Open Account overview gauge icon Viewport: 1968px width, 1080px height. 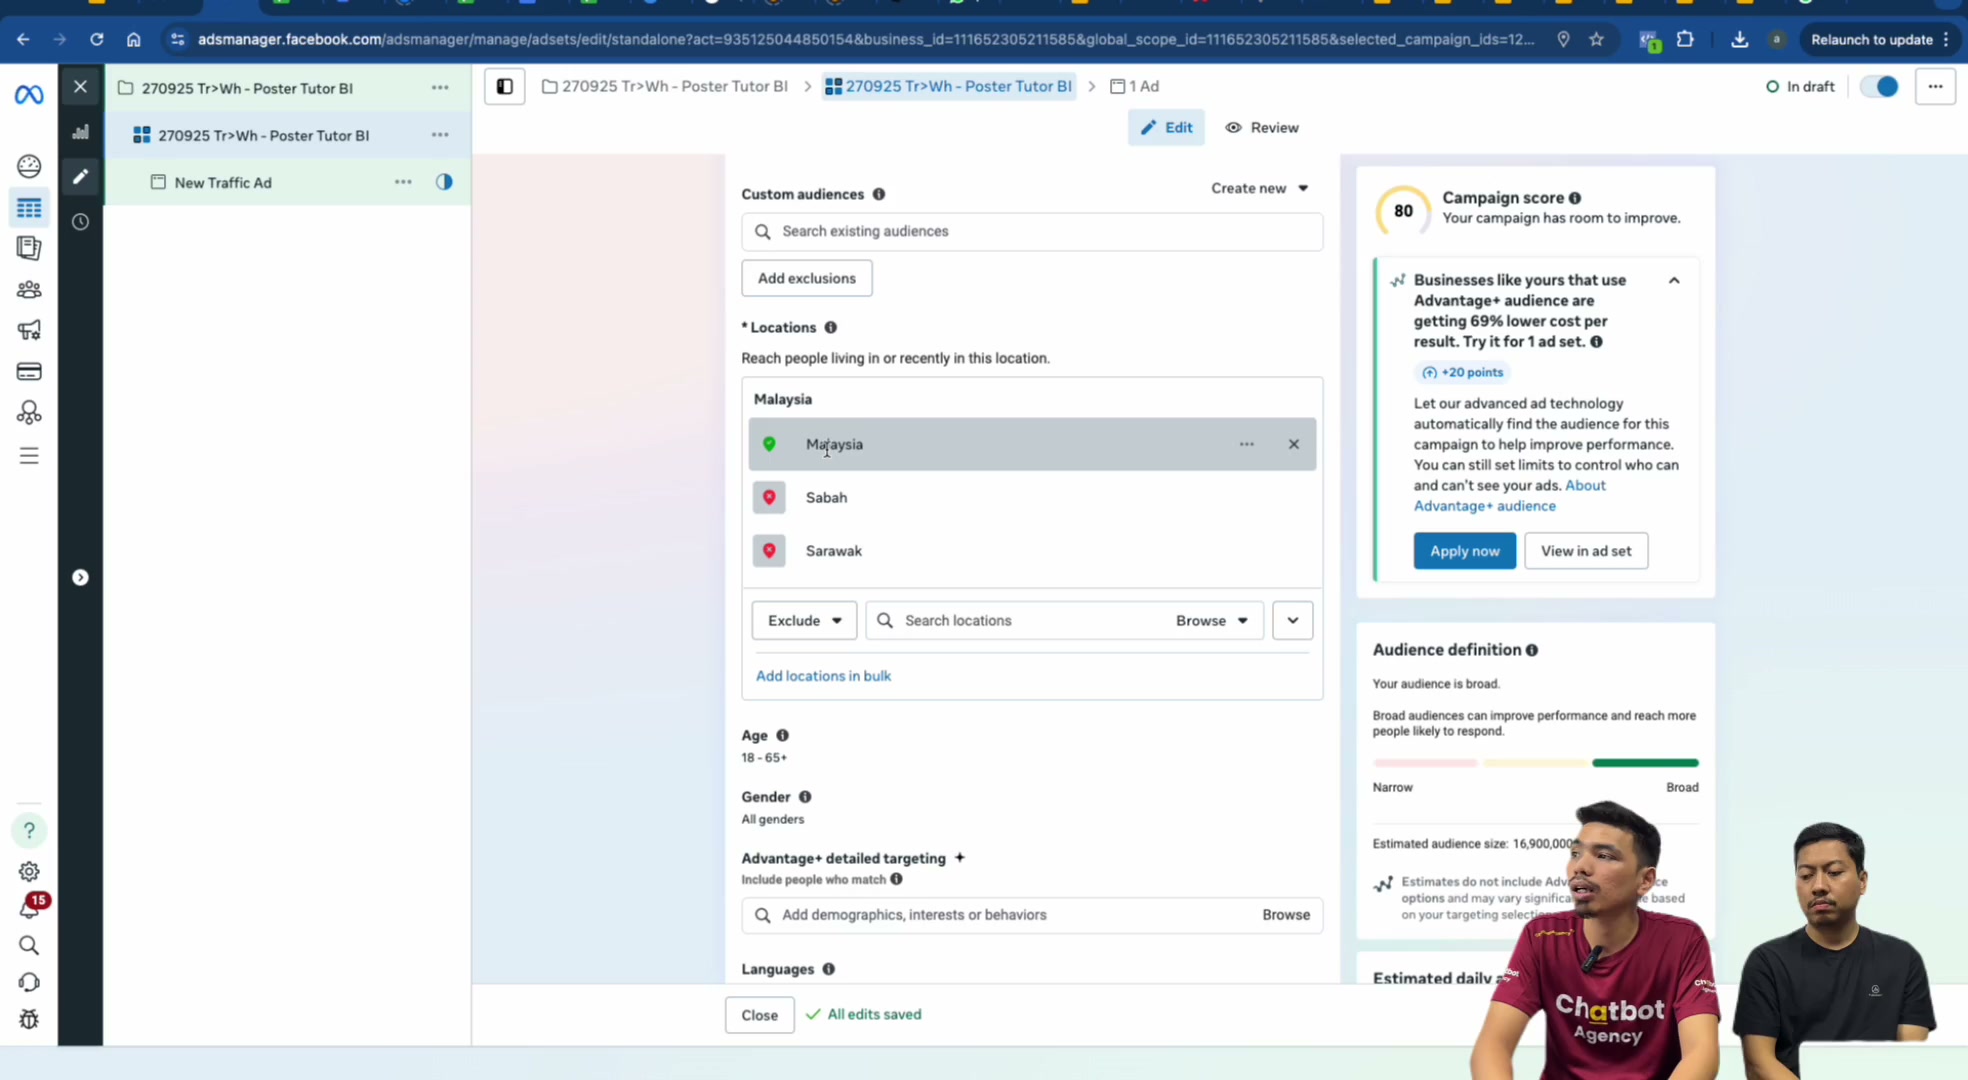pos(29,166)
